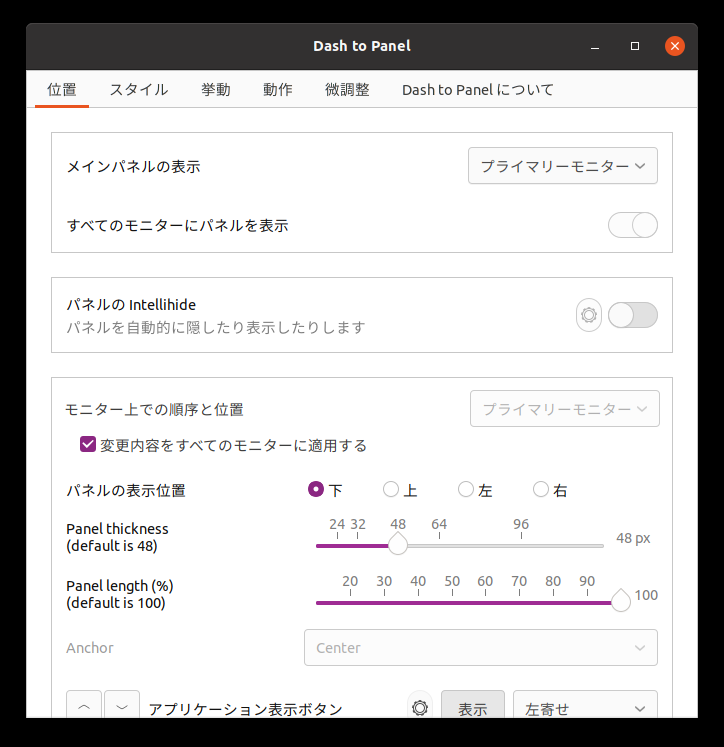This screenshot has height=747, width=724.
Task: Select panel position 左
Action: pos(466,489)
